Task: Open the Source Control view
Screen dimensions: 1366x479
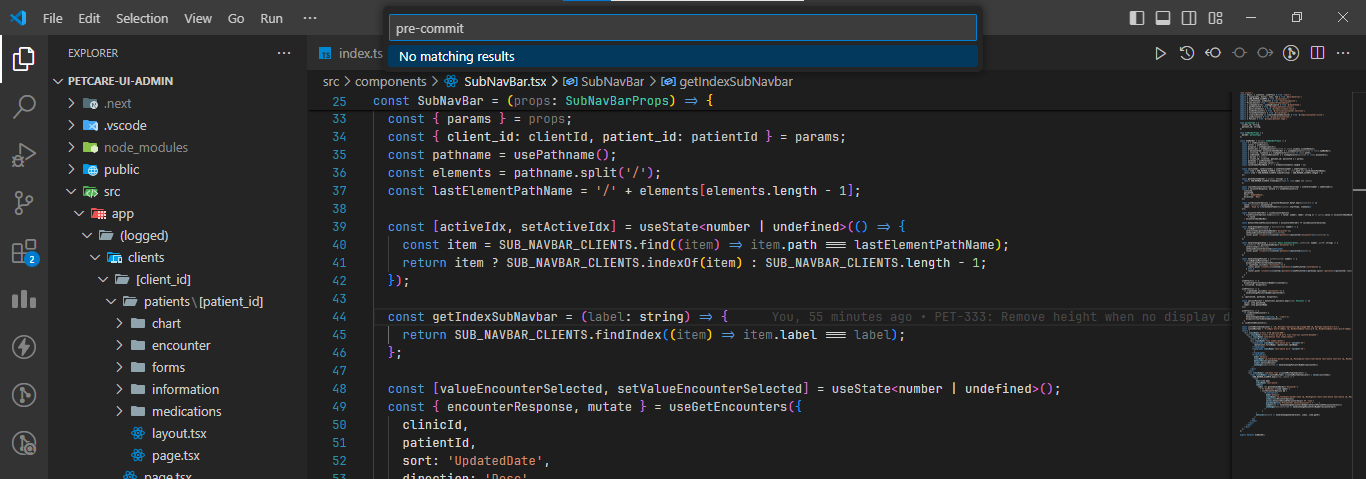Action: (x=24, y=203)
